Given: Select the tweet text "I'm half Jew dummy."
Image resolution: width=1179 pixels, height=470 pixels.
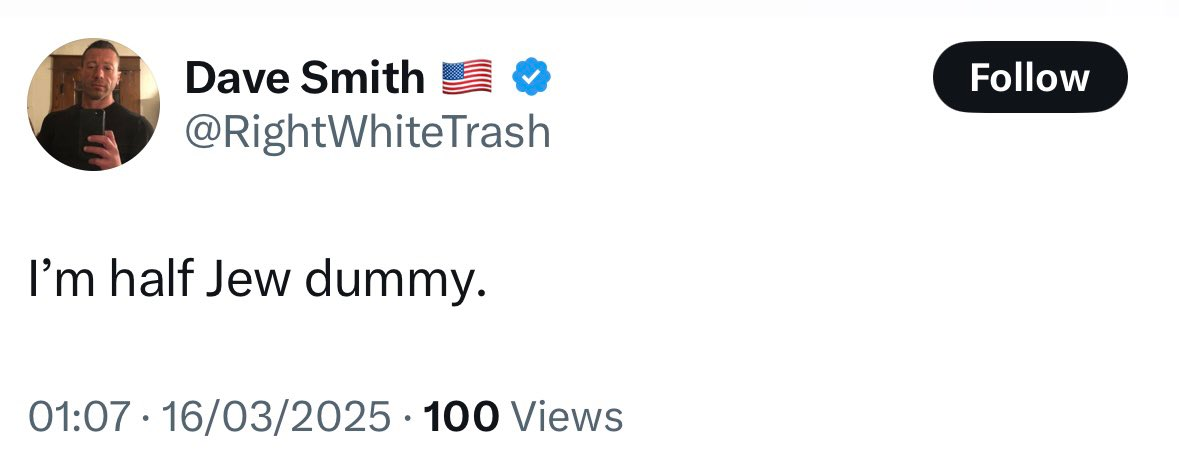Looking at the screenshot, I should click(x=258, y=281).
